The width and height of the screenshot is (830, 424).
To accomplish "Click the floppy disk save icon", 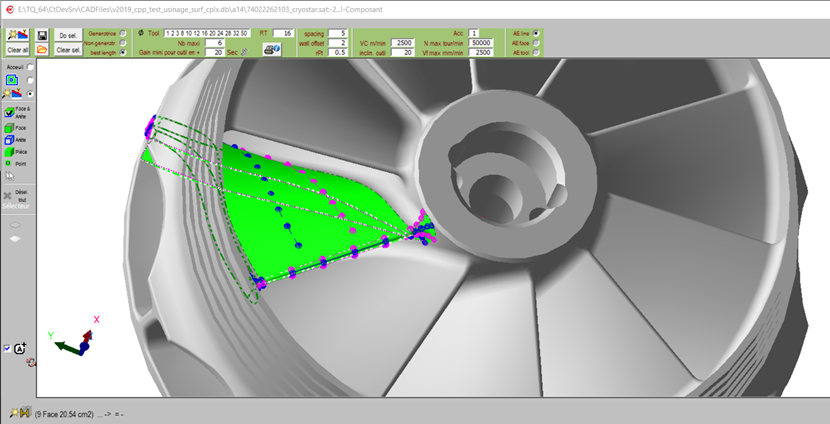I will click(x=42, y=35).
